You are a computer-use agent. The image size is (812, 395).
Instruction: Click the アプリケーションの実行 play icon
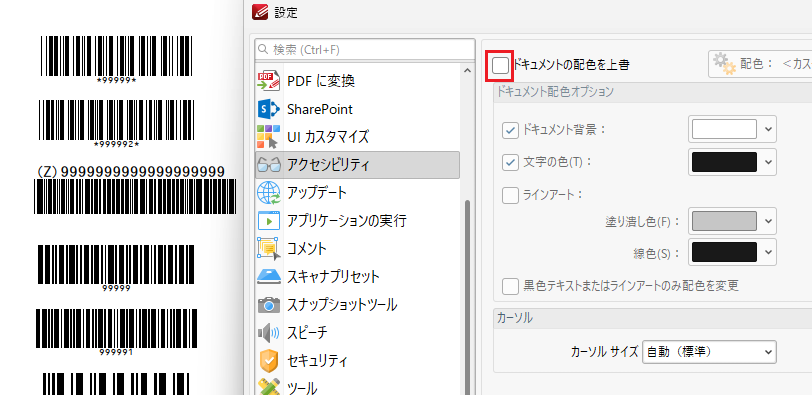point(268,221)
